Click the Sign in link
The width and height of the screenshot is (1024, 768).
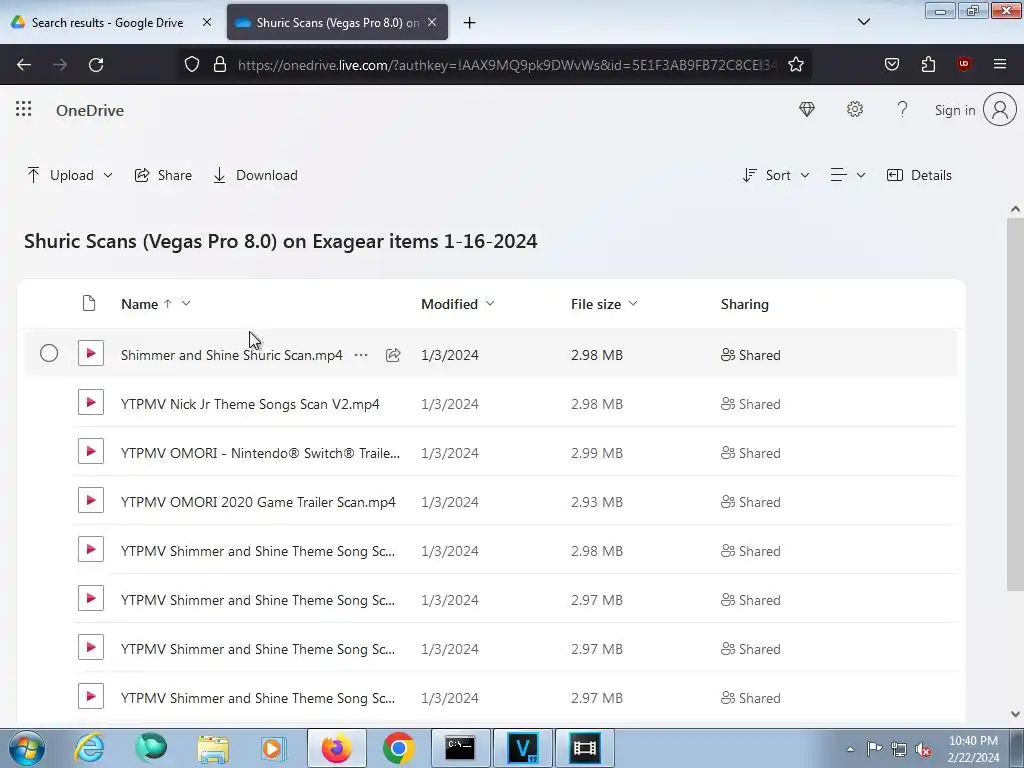click(x=955, y=110)
